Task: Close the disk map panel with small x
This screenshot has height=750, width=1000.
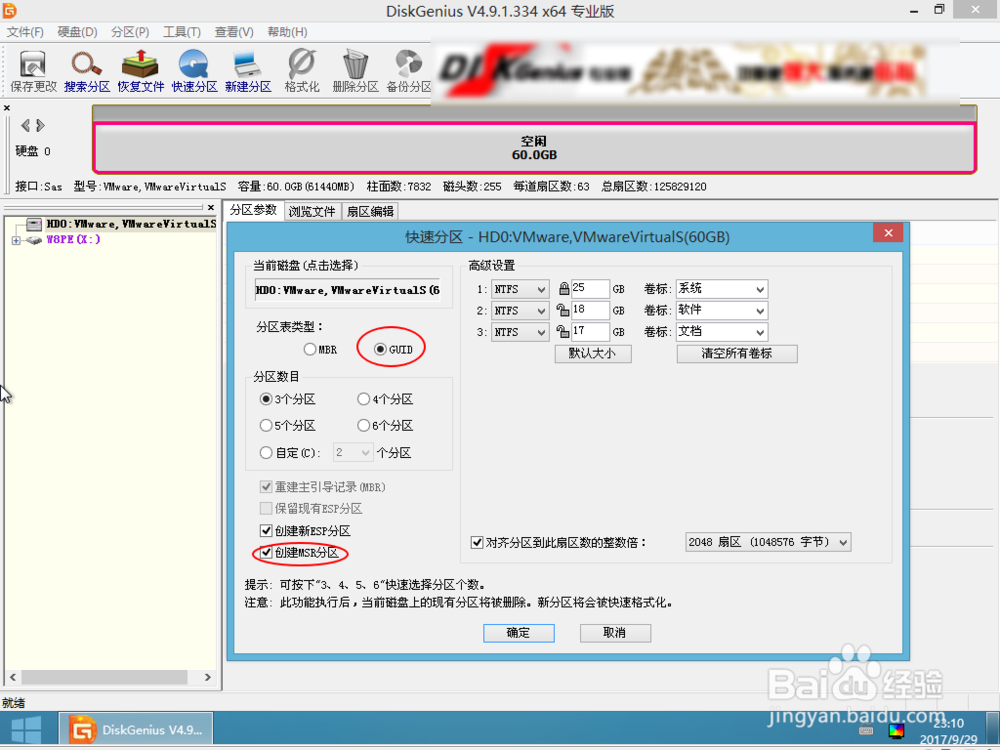Action: click(x=7, y=108)
